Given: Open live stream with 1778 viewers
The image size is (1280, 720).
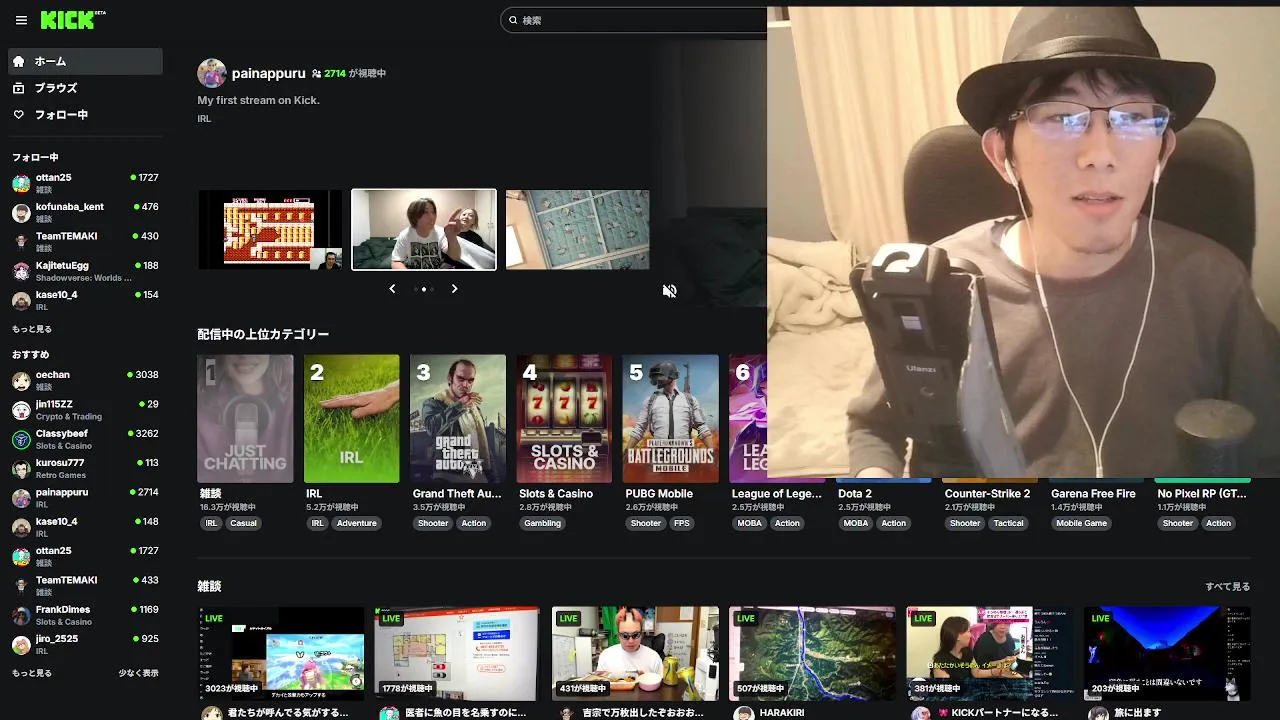Looking at the screenshot, I should pyautogui.click(x=458, y=653).
